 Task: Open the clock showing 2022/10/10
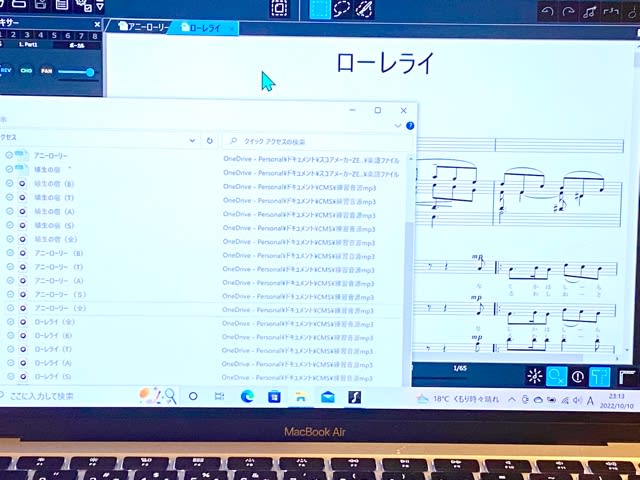coord(616,401)
